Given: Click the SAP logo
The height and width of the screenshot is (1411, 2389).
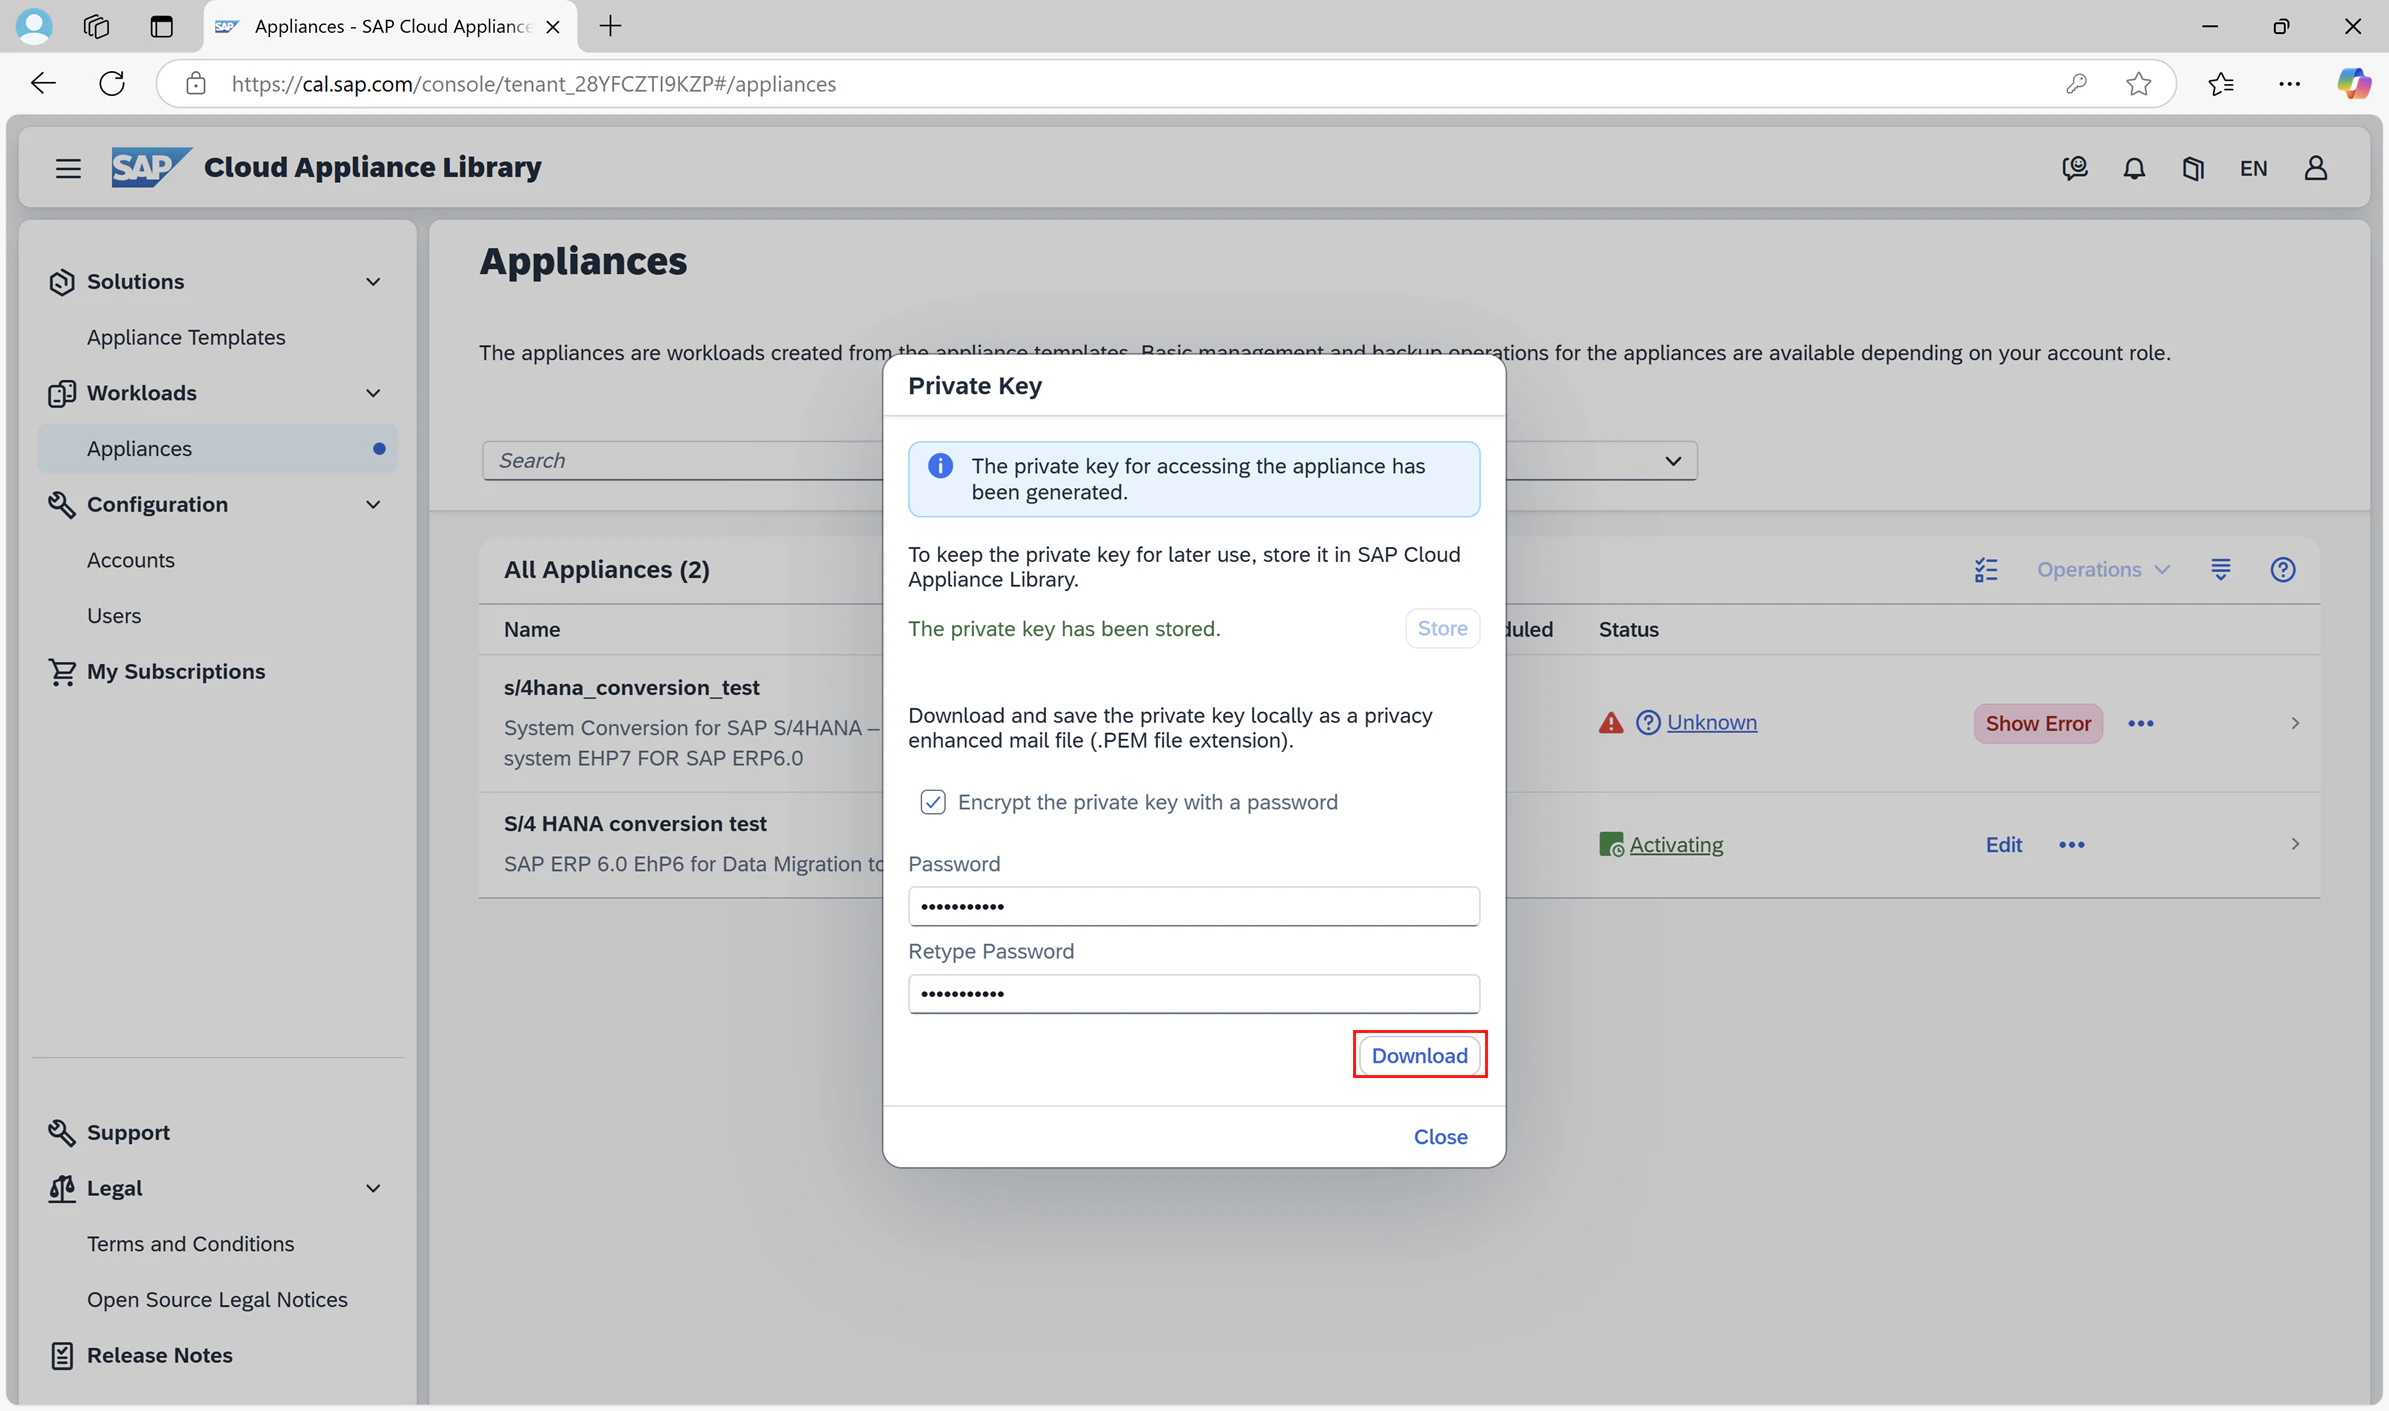Looking at the screenshot, I should 151,167.
